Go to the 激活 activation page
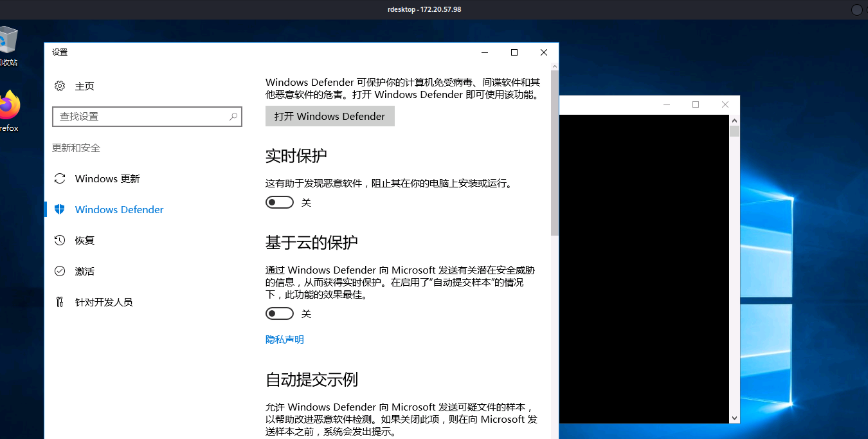The width and height of the screenshot is (868, 439). pyautogui.click(x=85, y=271)
